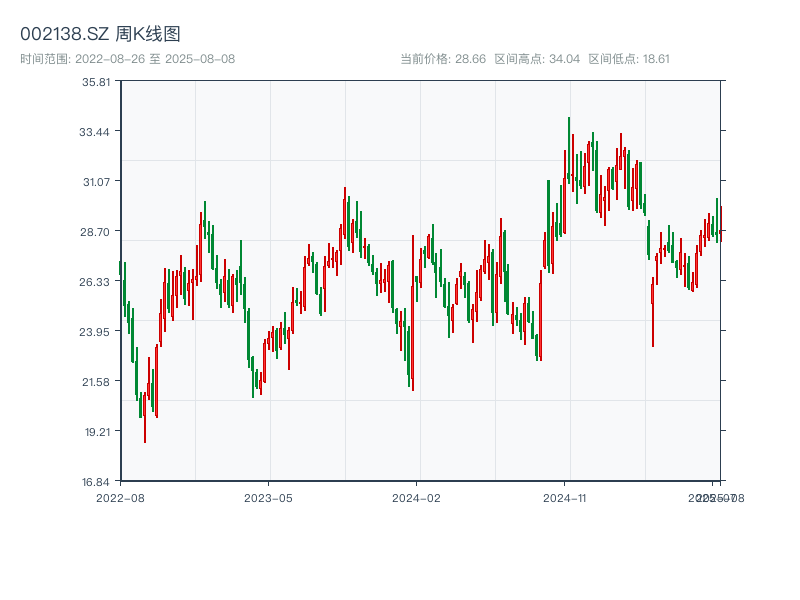This screenshot has width=800, height=600.
Task: Click the x-axis label 2024-02
Action: [416, 498]
